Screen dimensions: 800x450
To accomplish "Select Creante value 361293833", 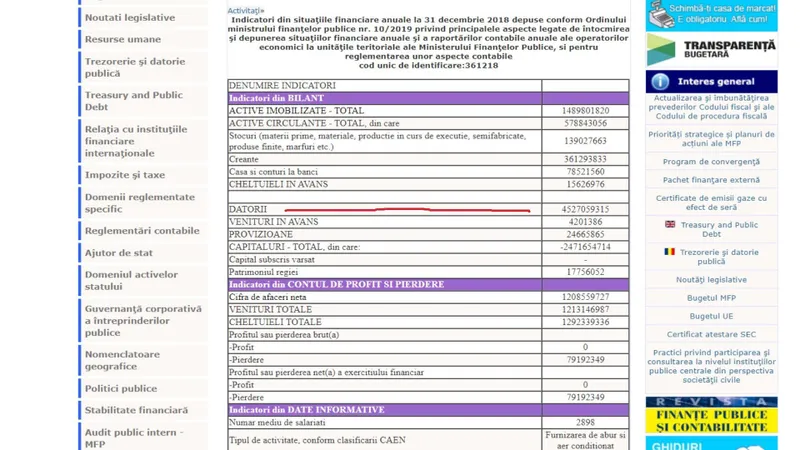I will click(x=585, y=160).
